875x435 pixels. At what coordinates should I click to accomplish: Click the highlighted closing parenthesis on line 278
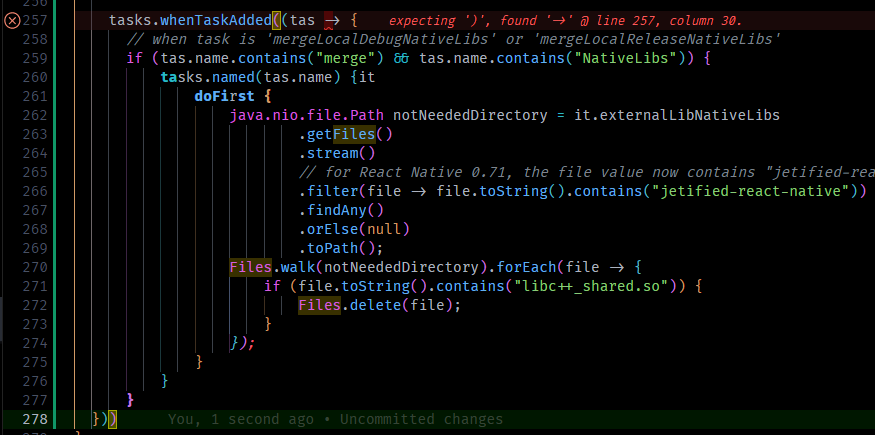[x=112, y=419]
